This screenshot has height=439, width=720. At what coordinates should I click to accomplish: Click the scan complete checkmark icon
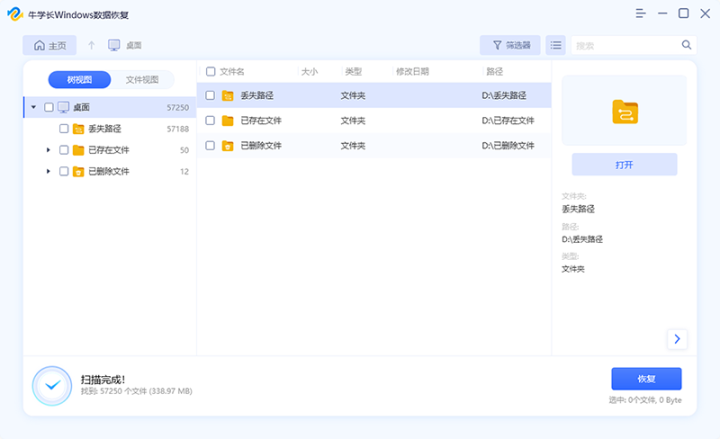[52, 386]
